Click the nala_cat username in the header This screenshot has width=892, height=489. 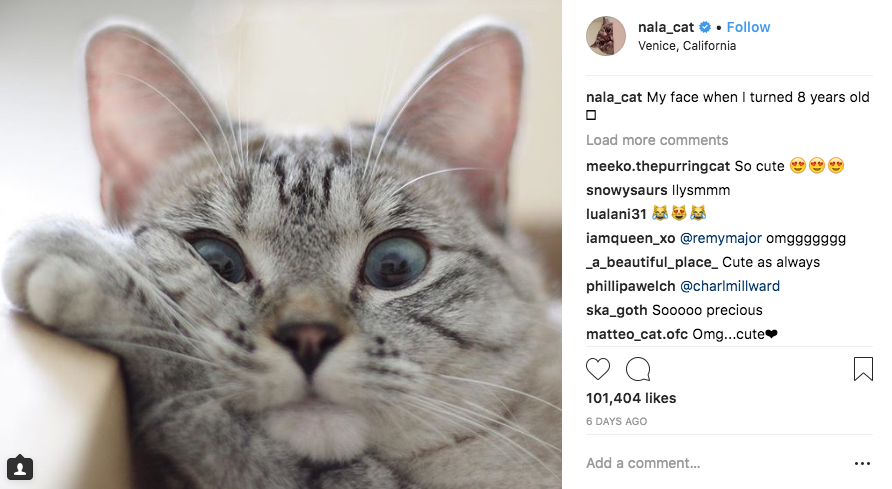(666, 27)
